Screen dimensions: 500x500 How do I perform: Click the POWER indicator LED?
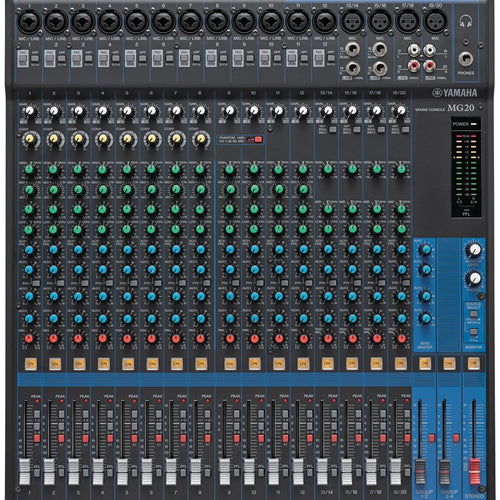point(474,124)
